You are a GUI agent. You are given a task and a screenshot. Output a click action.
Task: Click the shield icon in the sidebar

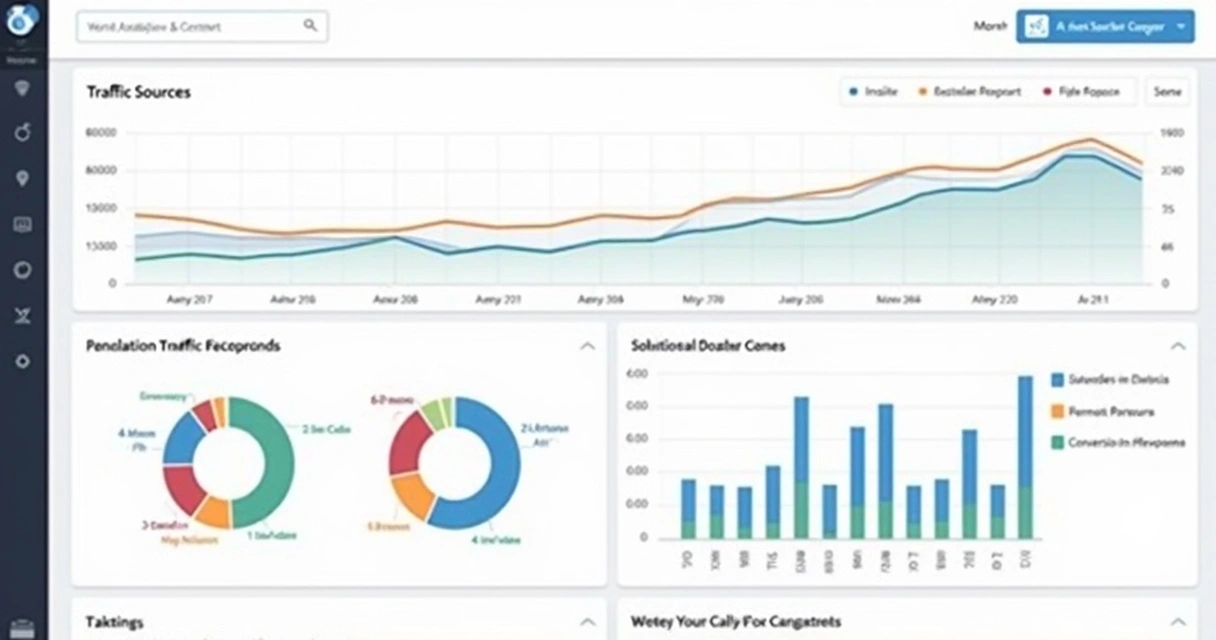click(x=22, y=89)
